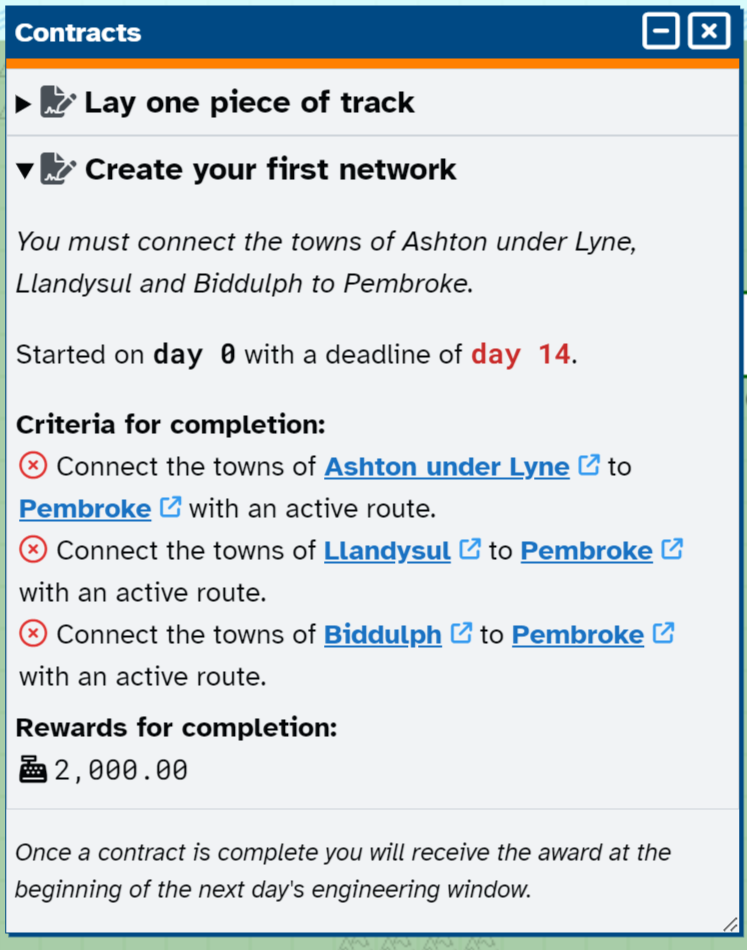747x950 pixels.
Task: Open the Pembroke link in first criterion
Action: point(85,509)
